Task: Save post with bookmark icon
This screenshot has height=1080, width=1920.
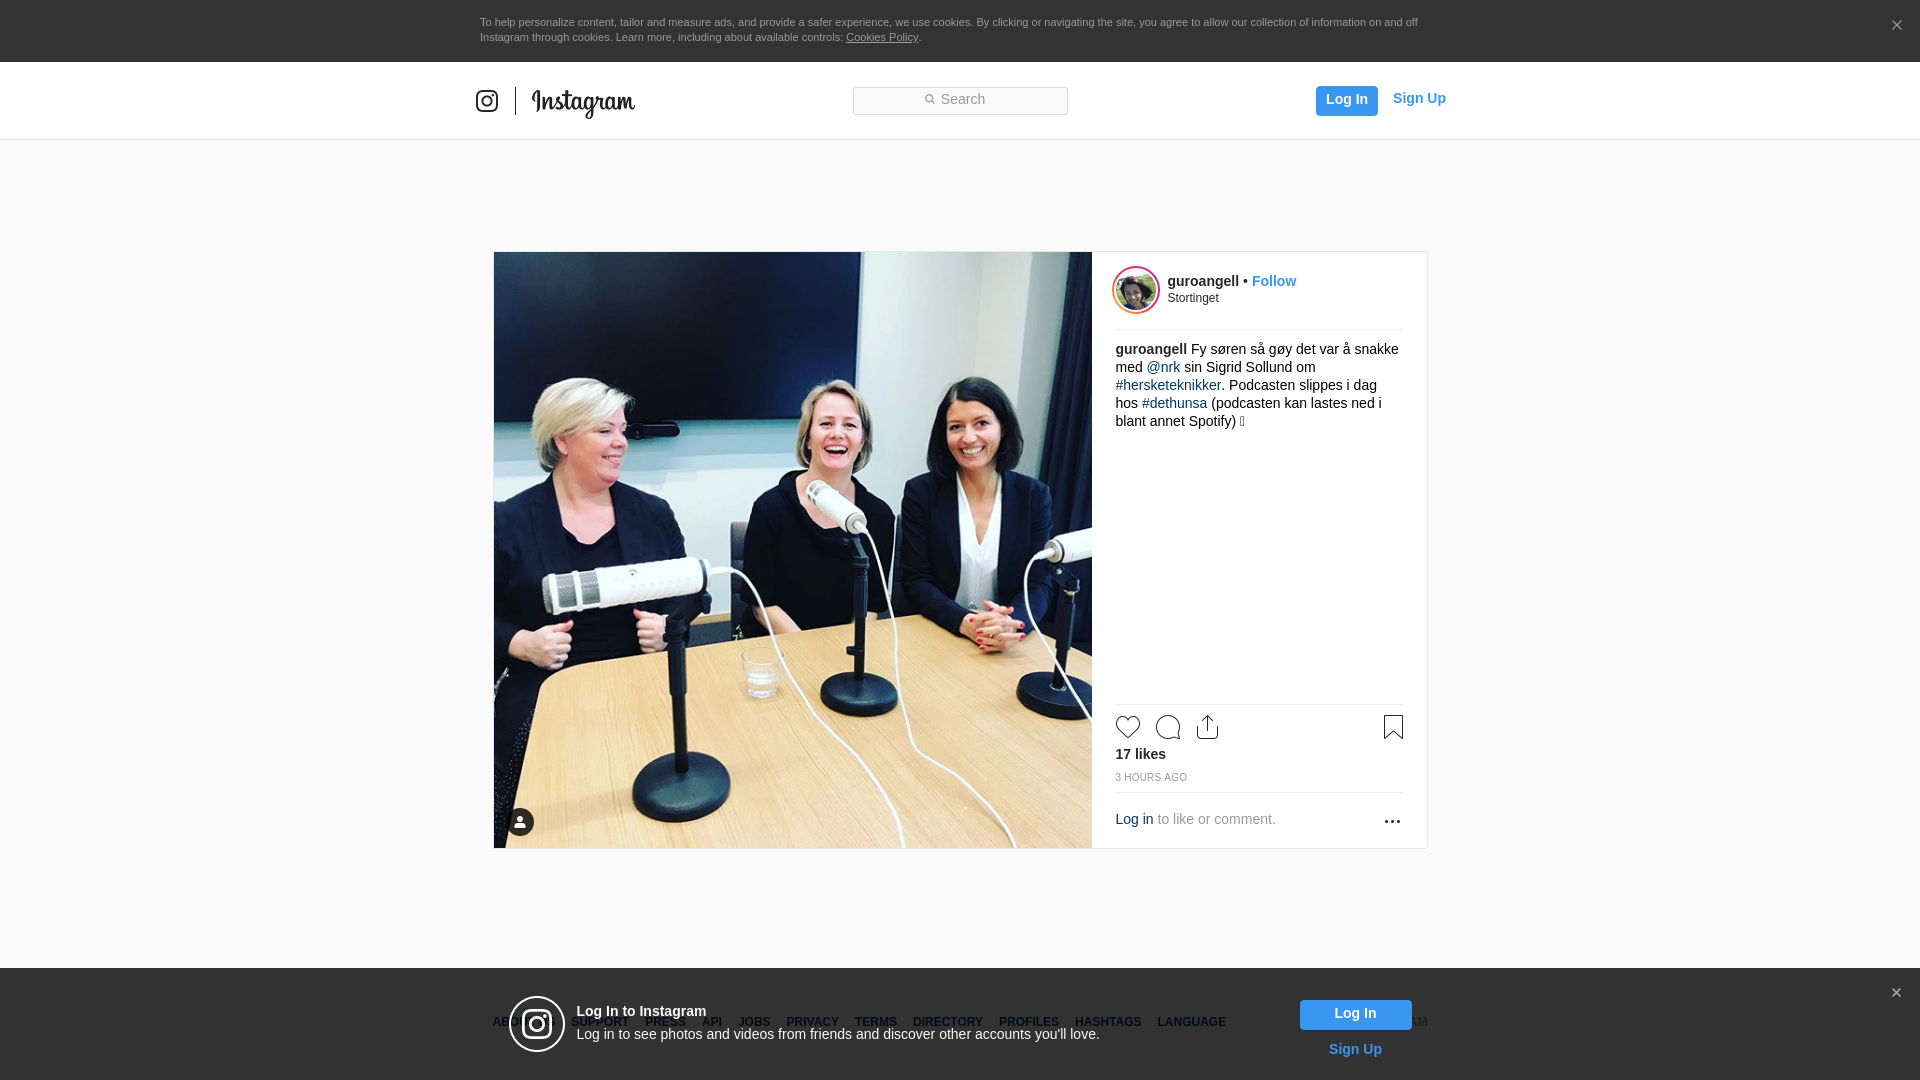Action: [1393, 727]
